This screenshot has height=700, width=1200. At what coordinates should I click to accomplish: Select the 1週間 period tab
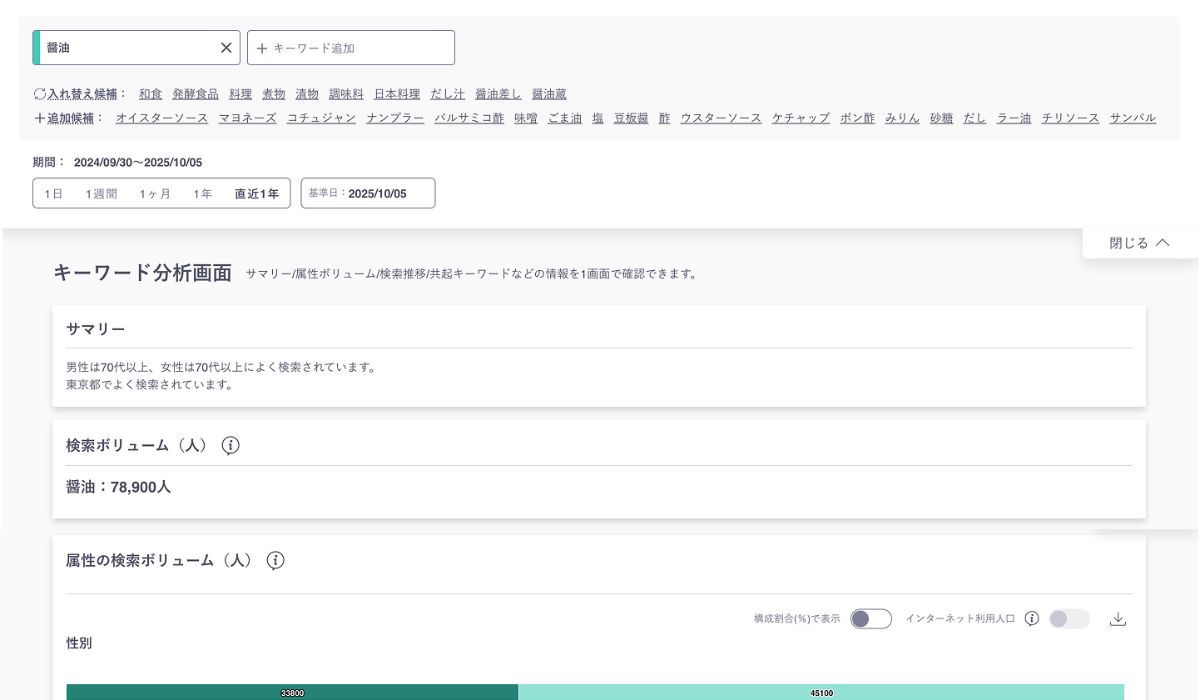click(x=101, y=194)
